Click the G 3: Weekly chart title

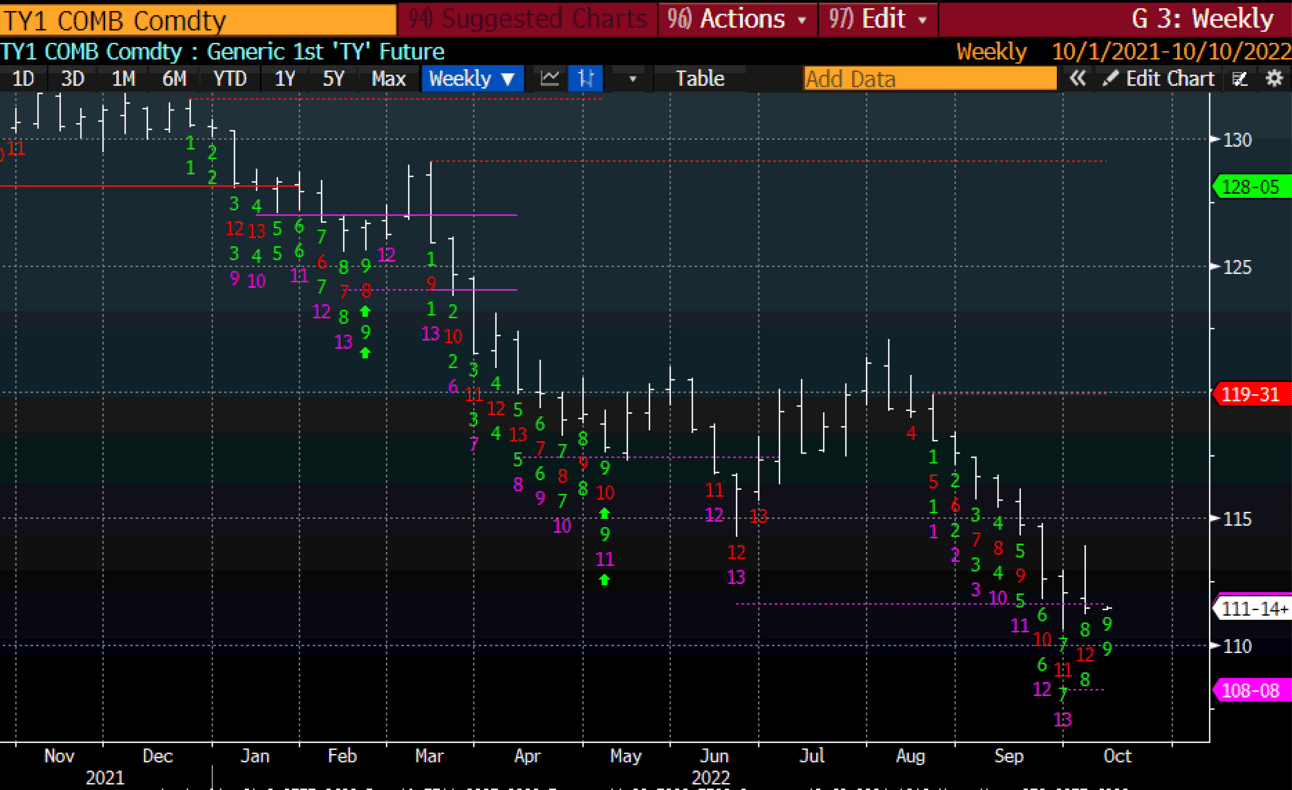(1203, 19)
